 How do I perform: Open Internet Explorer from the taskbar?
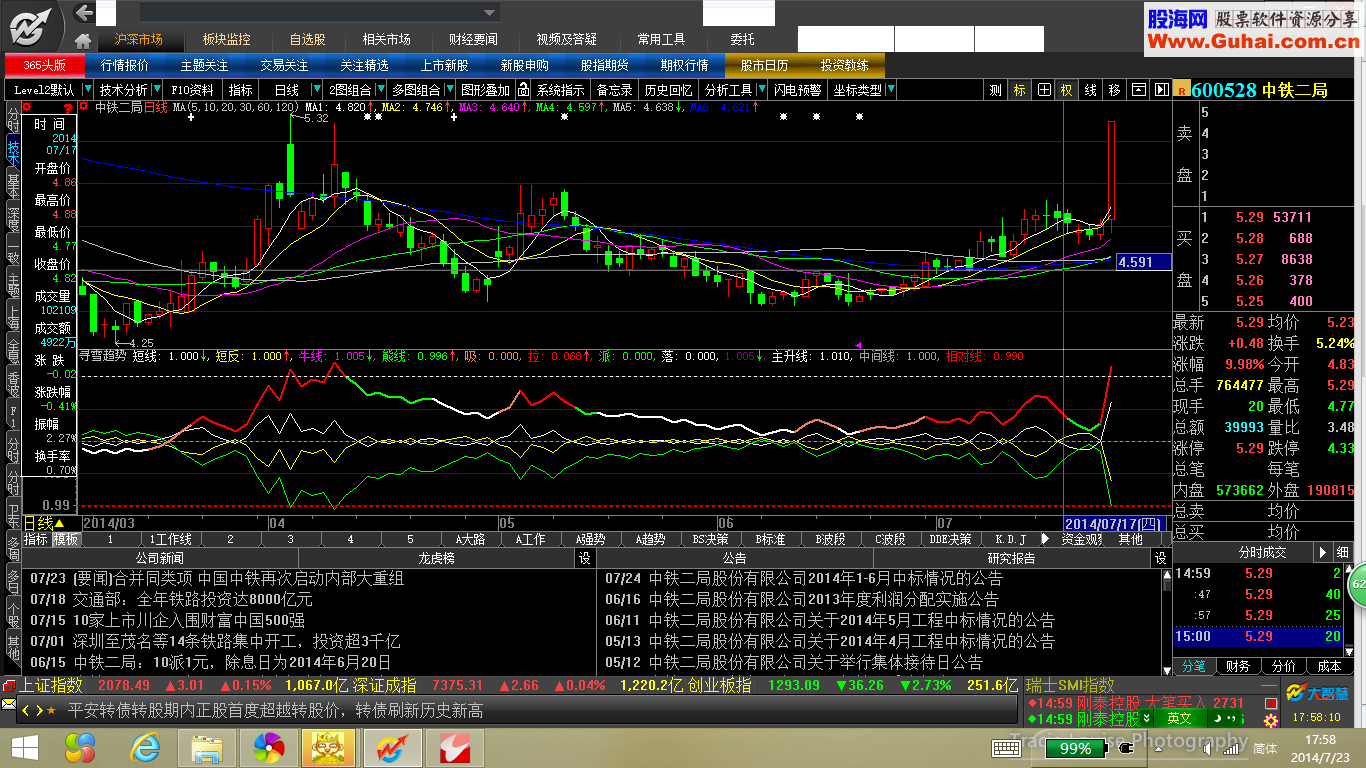tap(144, 746)
